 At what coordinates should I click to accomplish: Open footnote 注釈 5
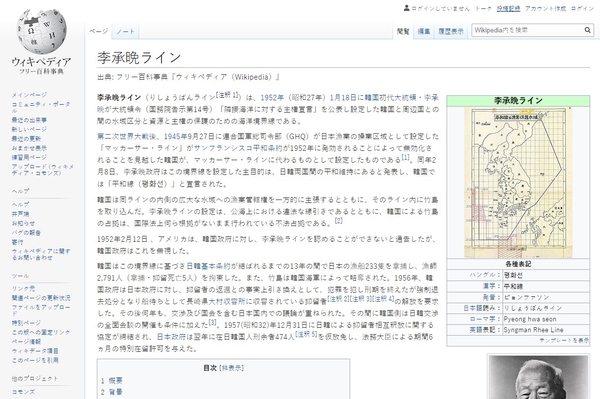306,334
